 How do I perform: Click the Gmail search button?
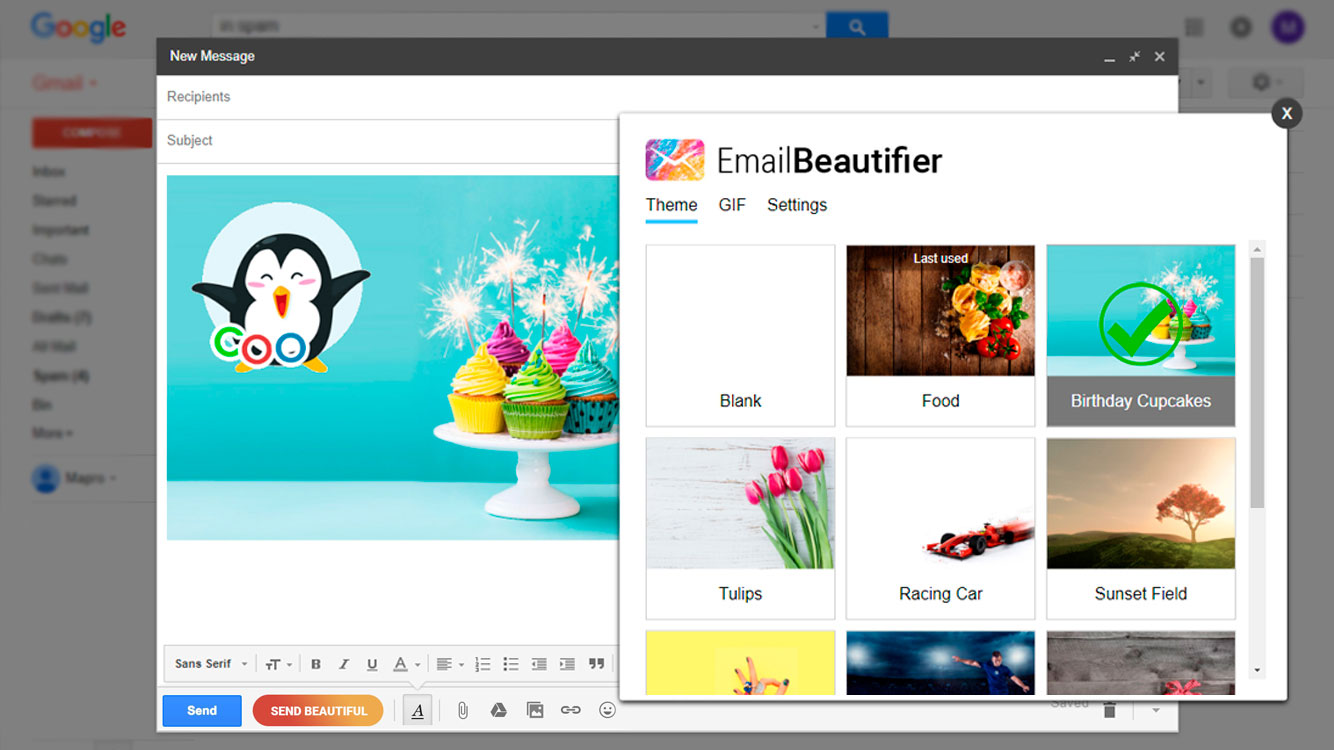857,27
